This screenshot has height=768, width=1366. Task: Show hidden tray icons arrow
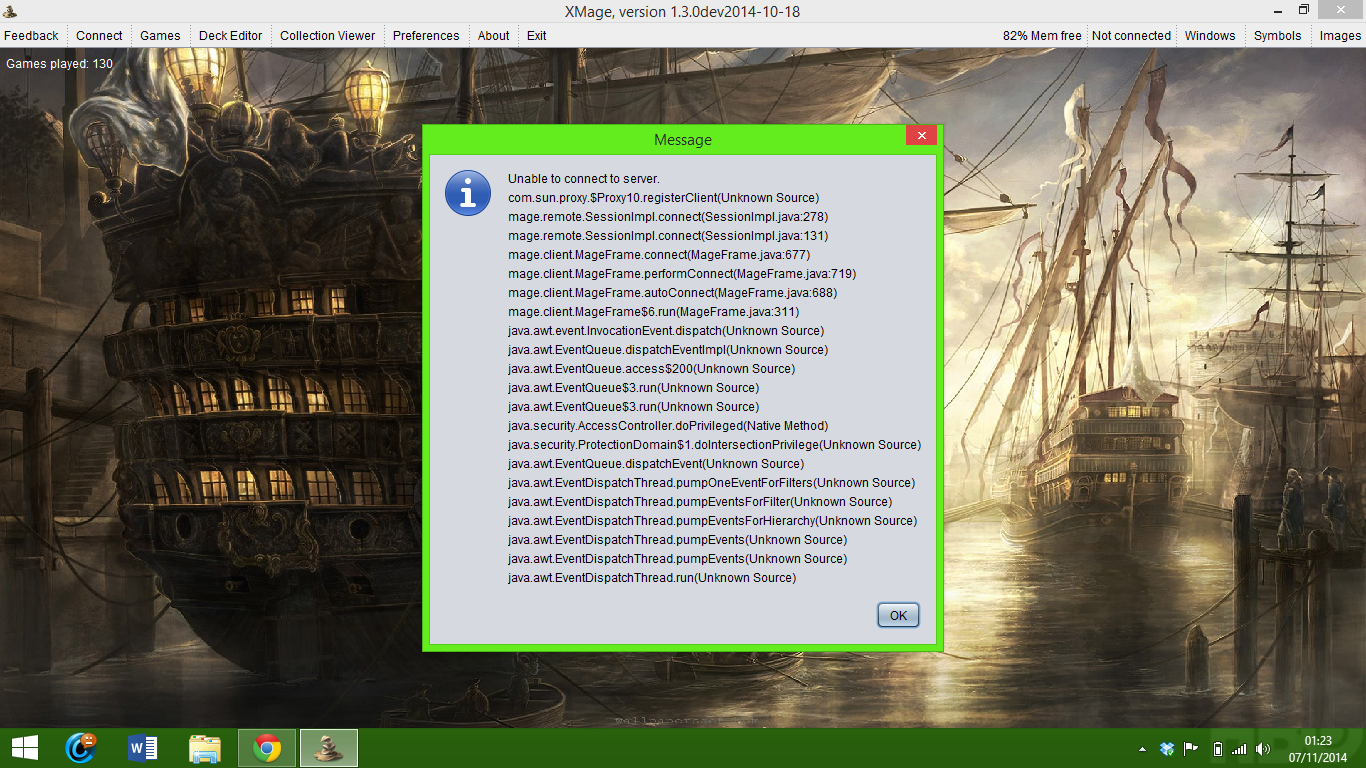pos(1143,749)
